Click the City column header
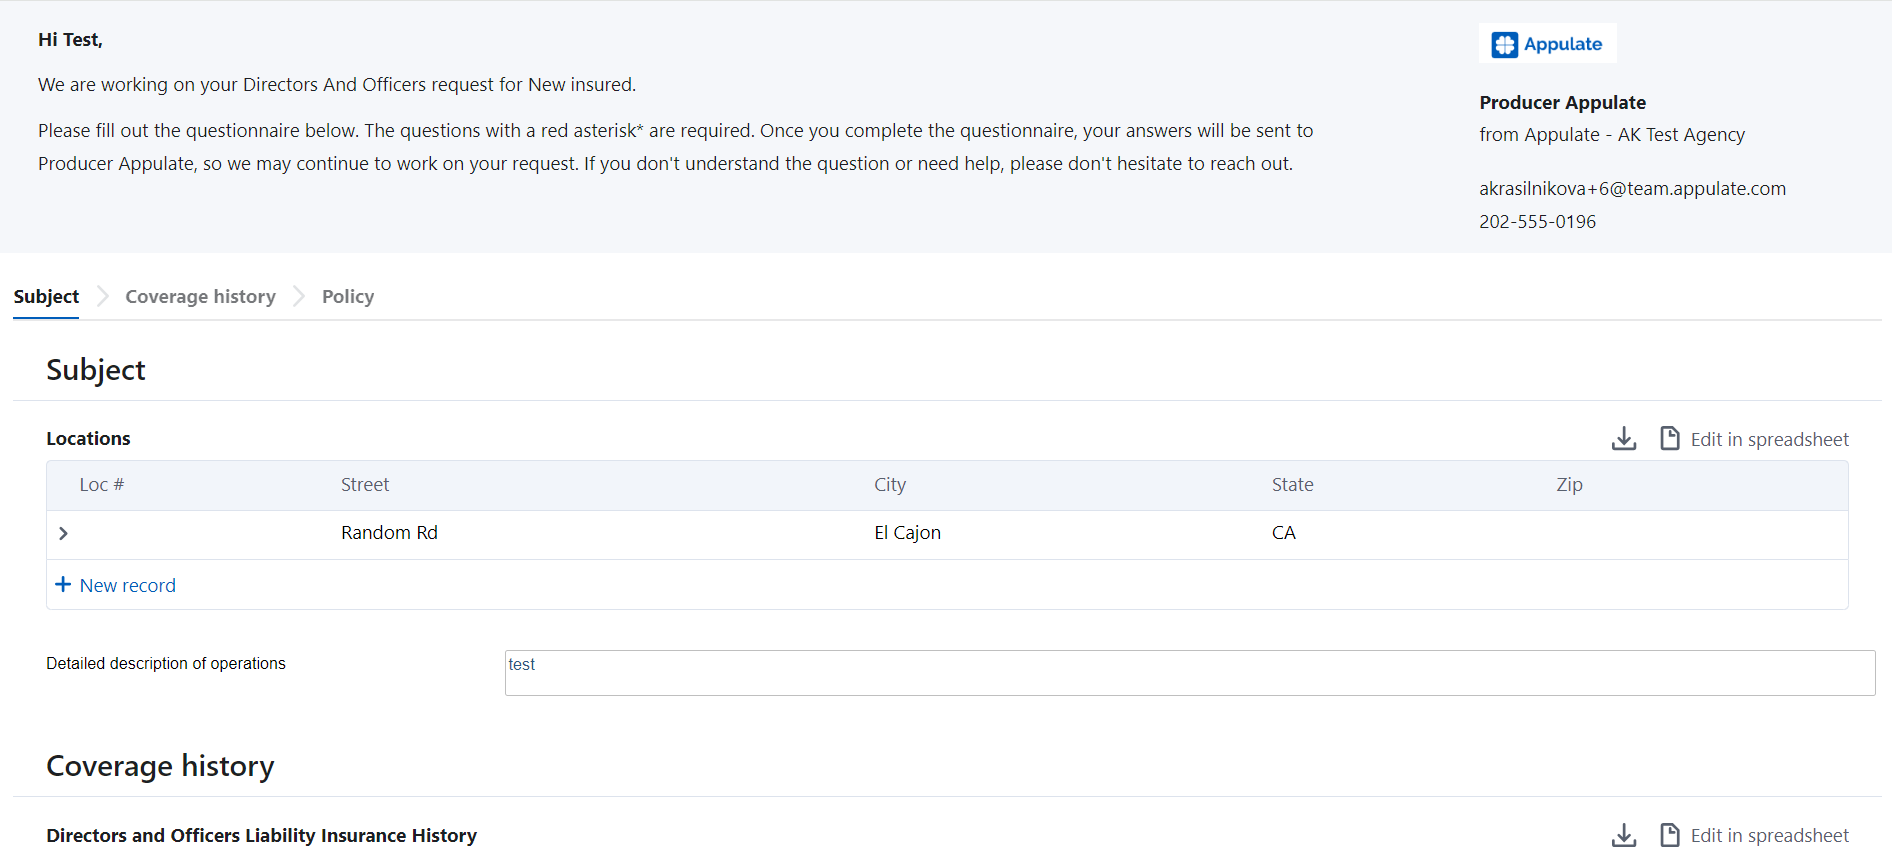This screenshot has height=851, width=1892. pyautogui.click(x=889, y=485)
